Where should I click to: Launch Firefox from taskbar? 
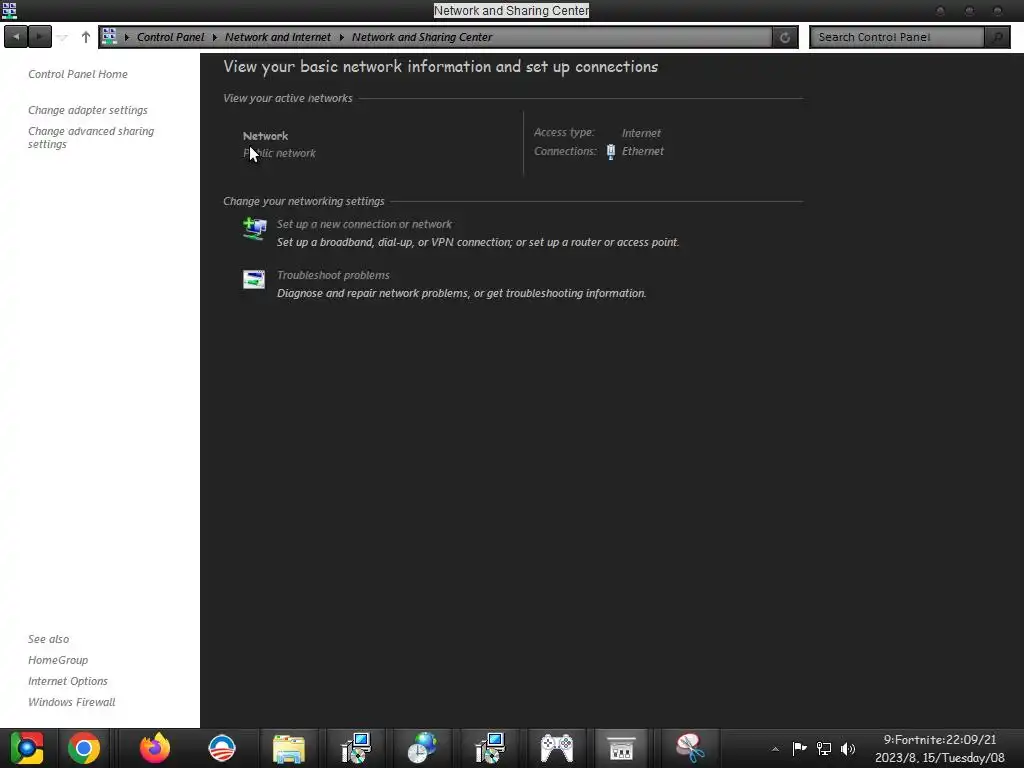tap(155, 748)
